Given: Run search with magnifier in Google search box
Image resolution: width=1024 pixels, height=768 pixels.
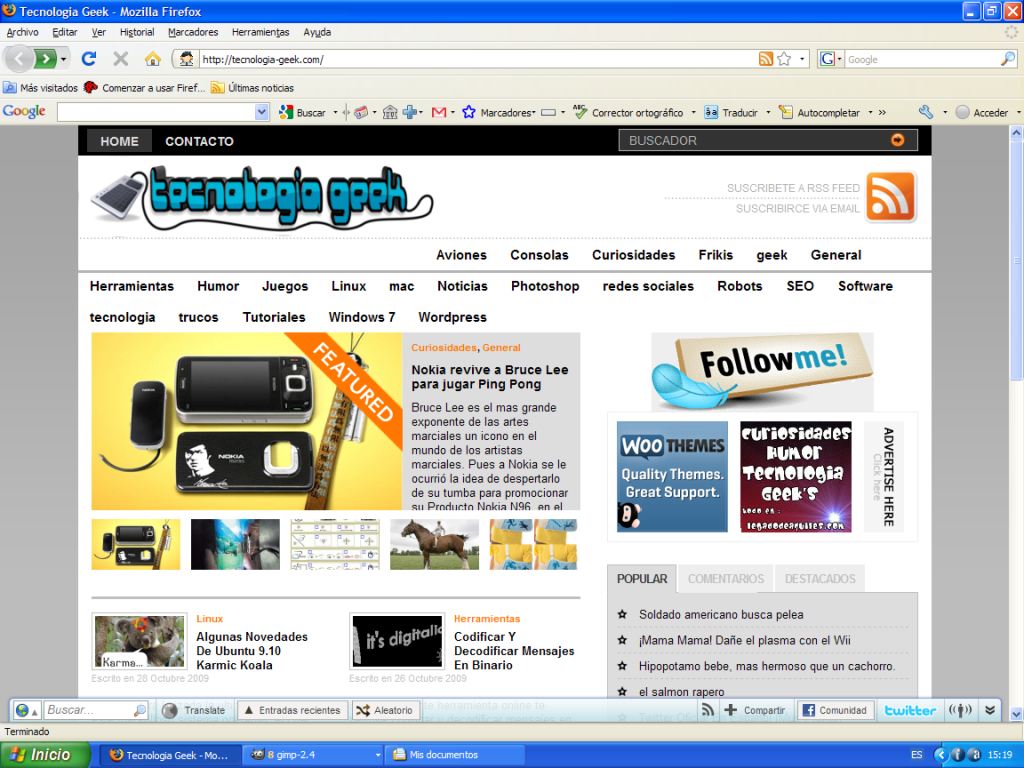Looking at the screenshot, I should tap(1008, 59).
